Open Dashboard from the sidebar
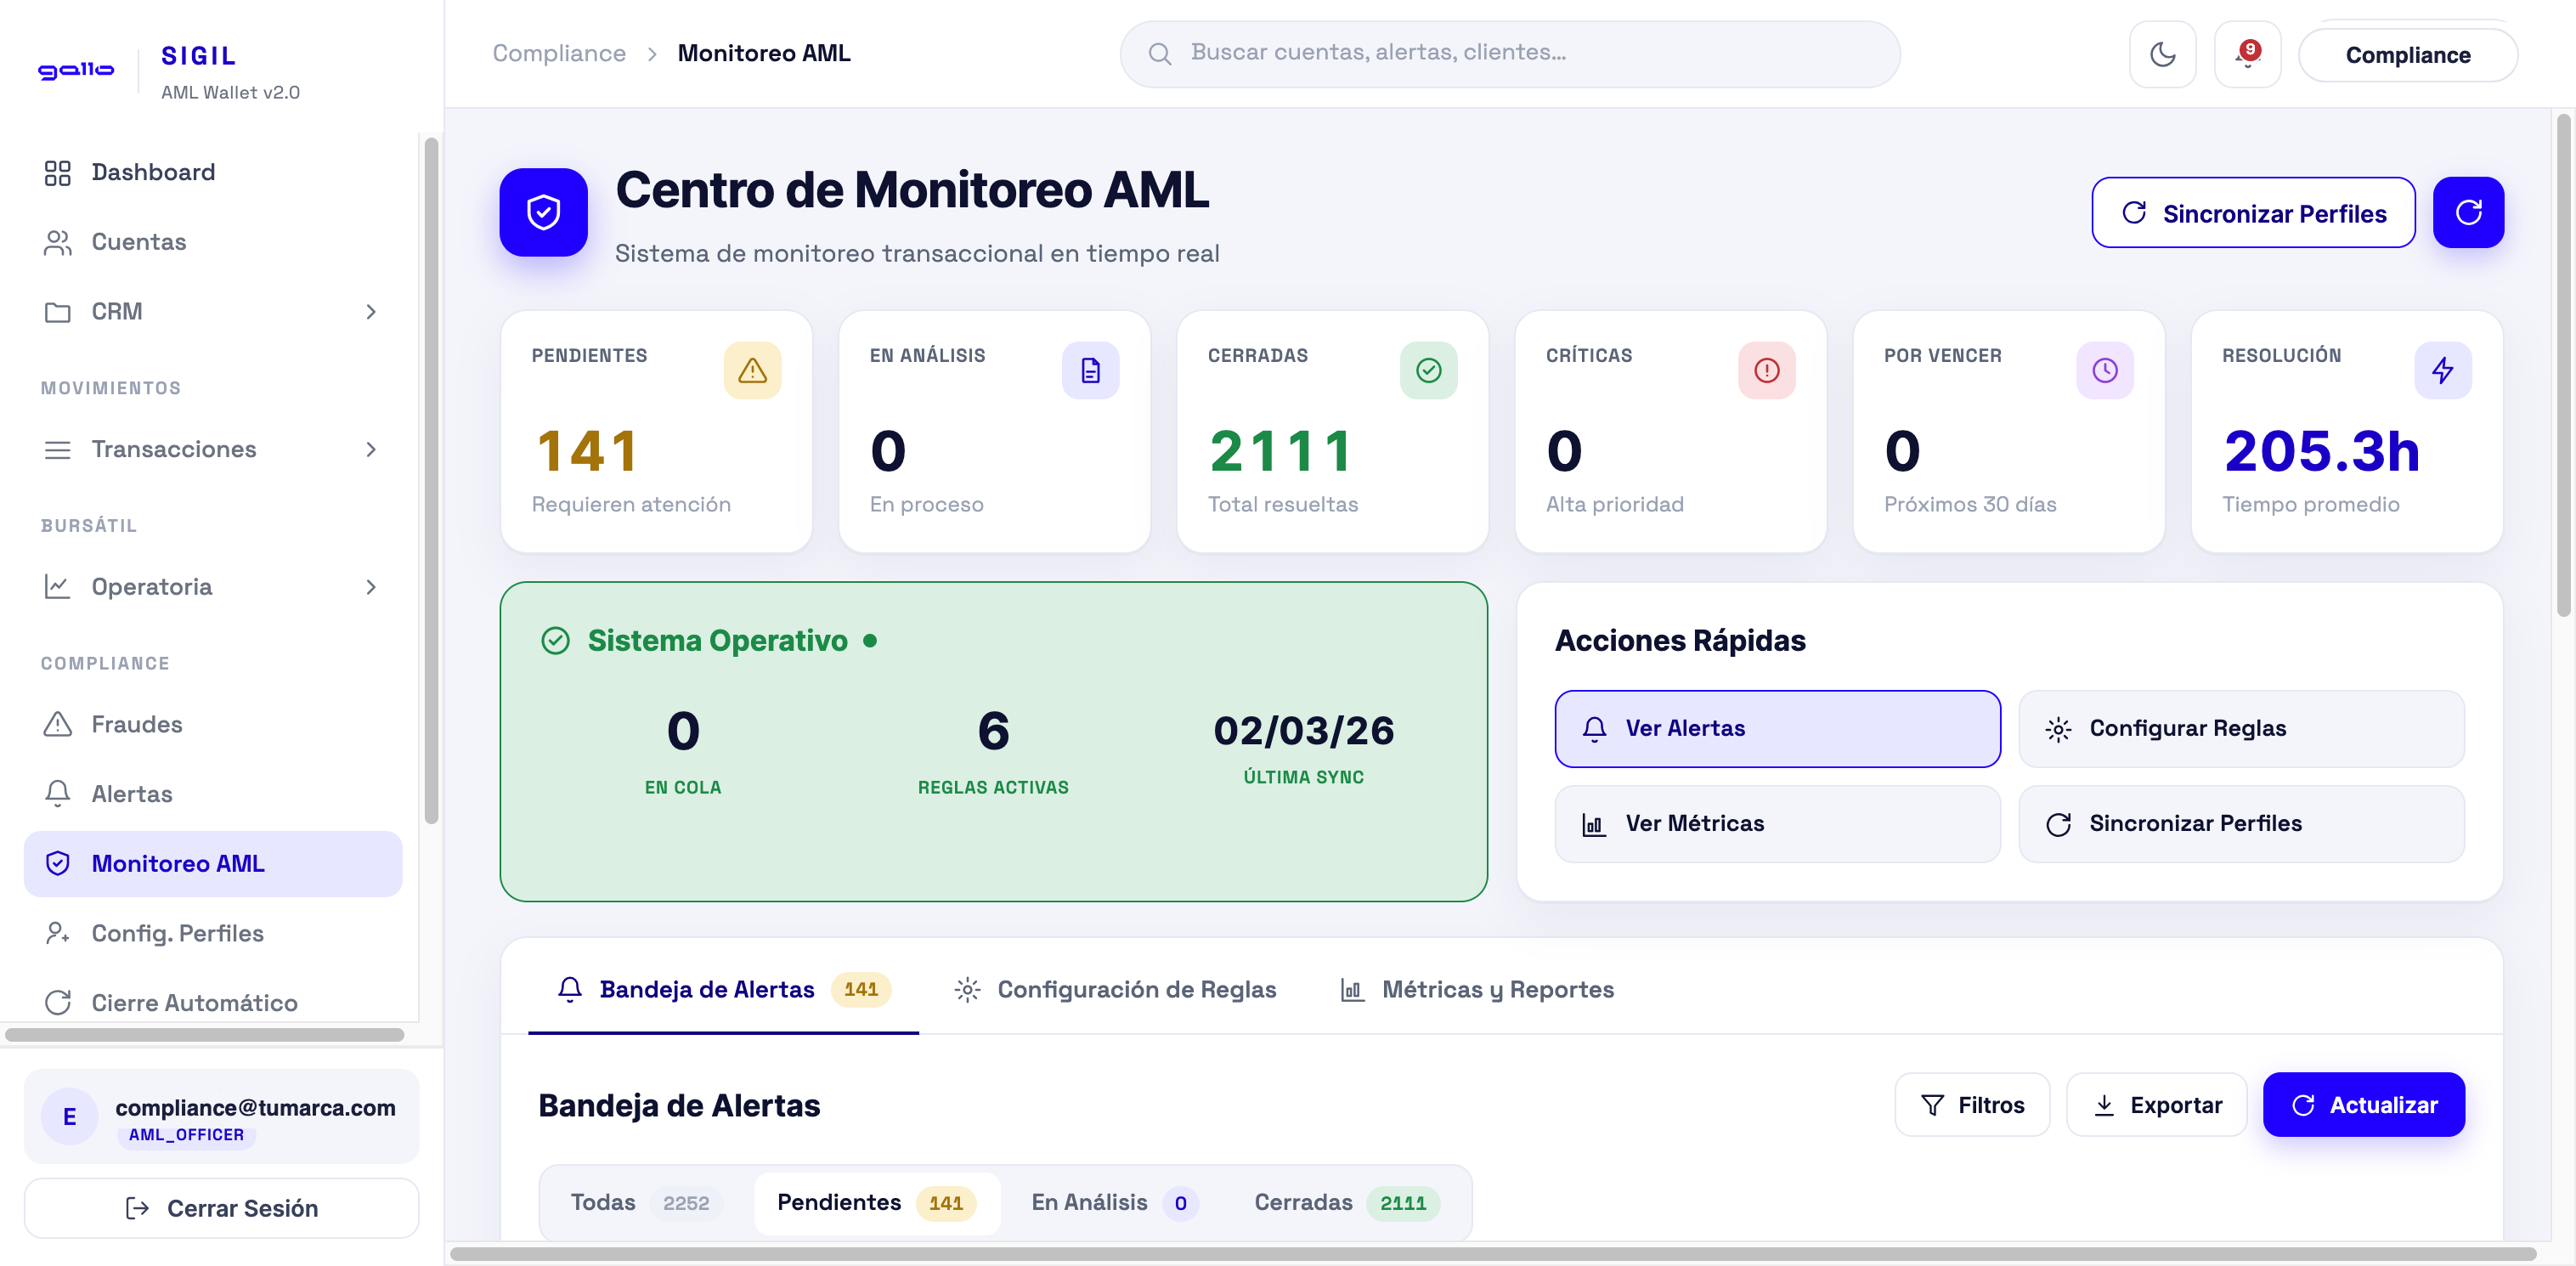The width and height of the screenshot is (2576, 1266). click(x=212, y=172)
